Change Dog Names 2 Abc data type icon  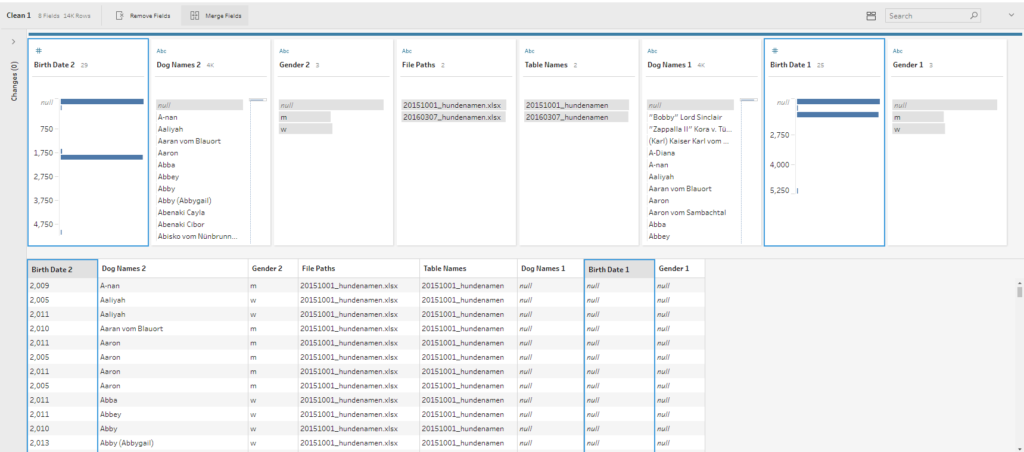coord(161,51)
